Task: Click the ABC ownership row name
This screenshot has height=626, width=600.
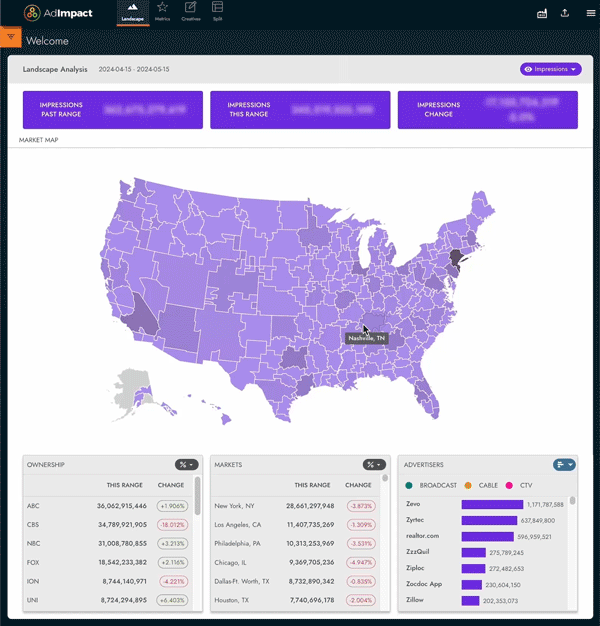Action: (33, 506)
